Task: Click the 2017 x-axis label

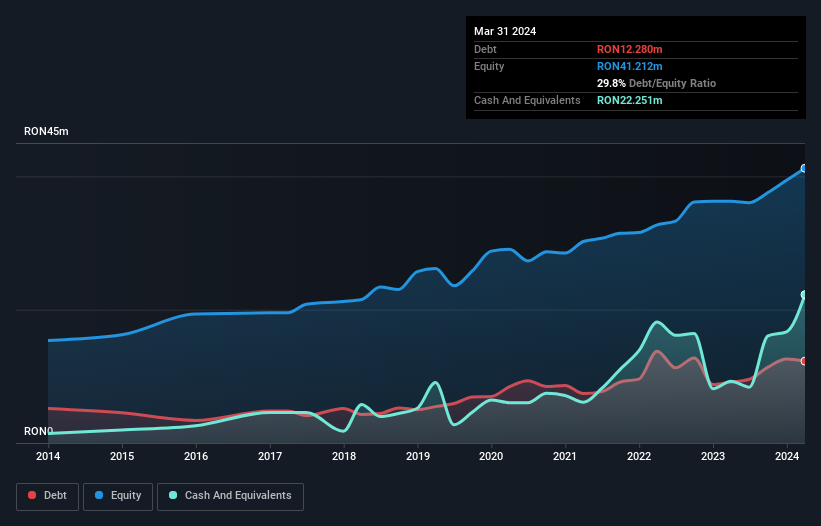Action: pos(270,456)
